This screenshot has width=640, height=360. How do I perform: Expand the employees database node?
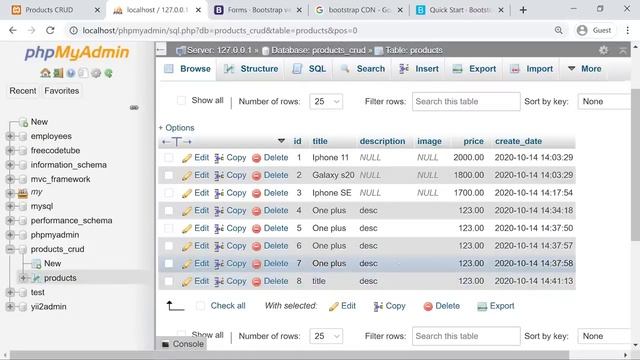point(10,136)
